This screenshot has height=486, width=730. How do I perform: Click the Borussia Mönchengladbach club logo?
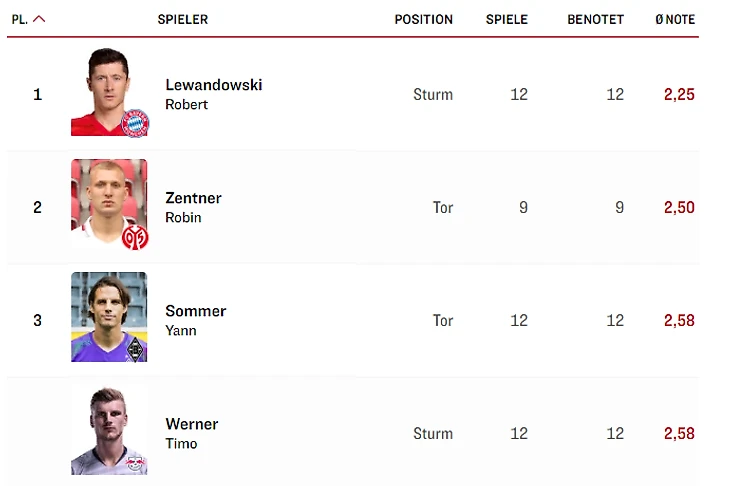pyautogui.click(x=133, y=348)
